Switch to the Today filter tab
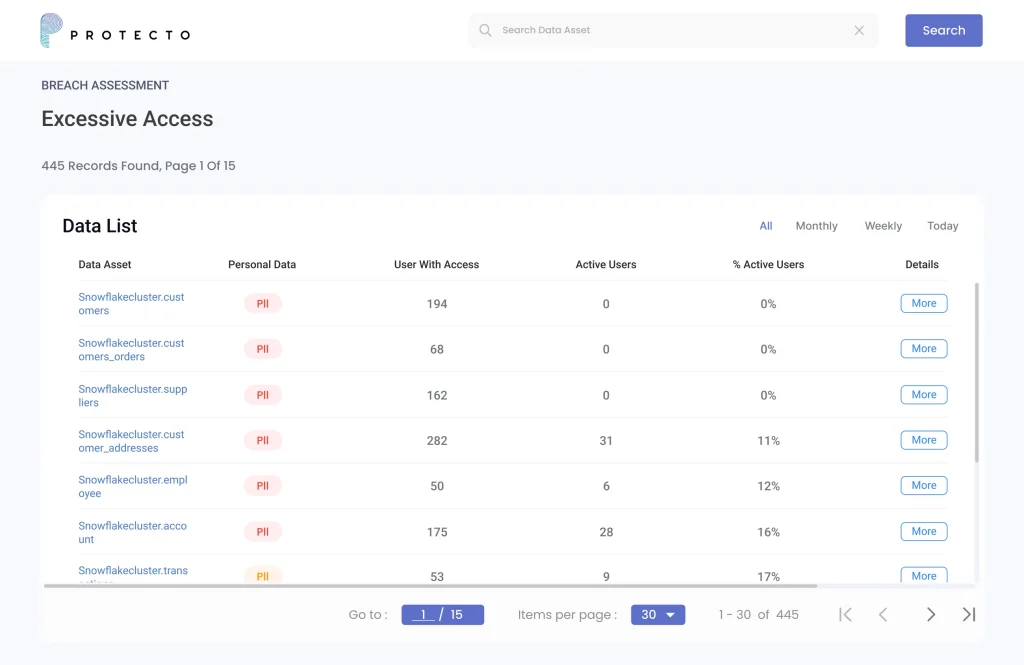This screenshot has height=665, width=1024. (942, 226)
